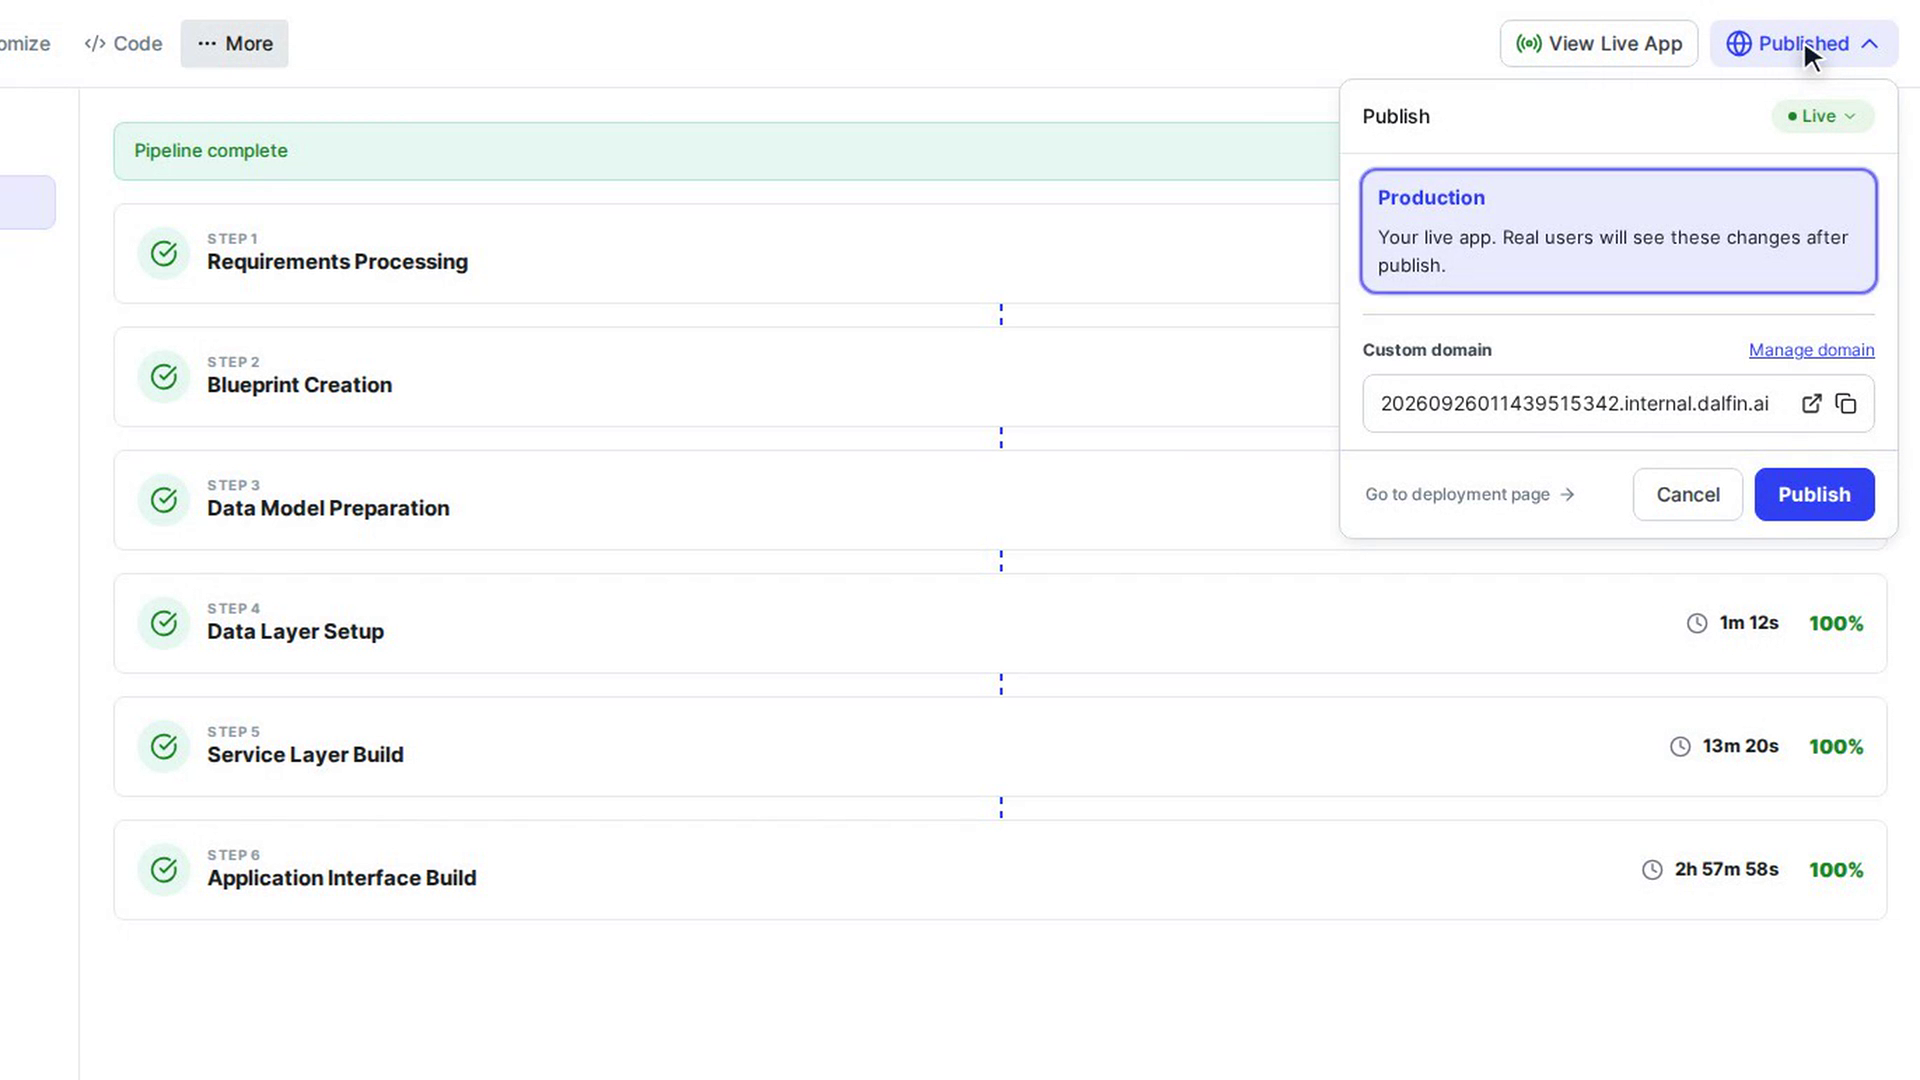Collapse the Published dropdown chevron
Viewport: 1920px width, 1080px height.
click(1870, 44)
